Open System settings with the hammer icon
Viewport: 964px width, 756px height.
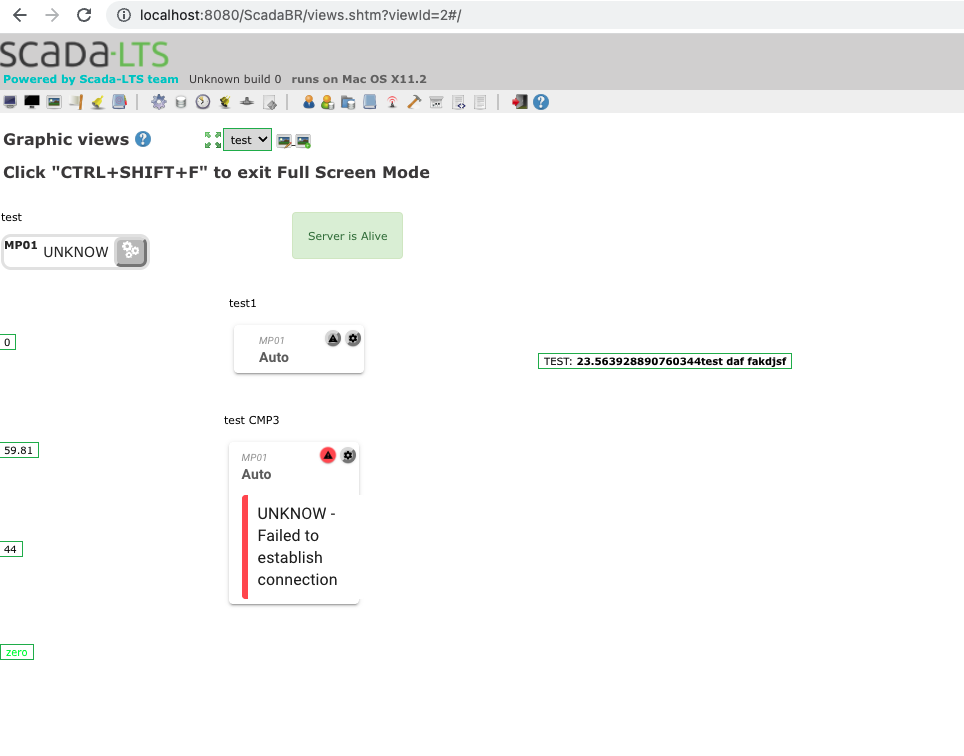(414, 101)
